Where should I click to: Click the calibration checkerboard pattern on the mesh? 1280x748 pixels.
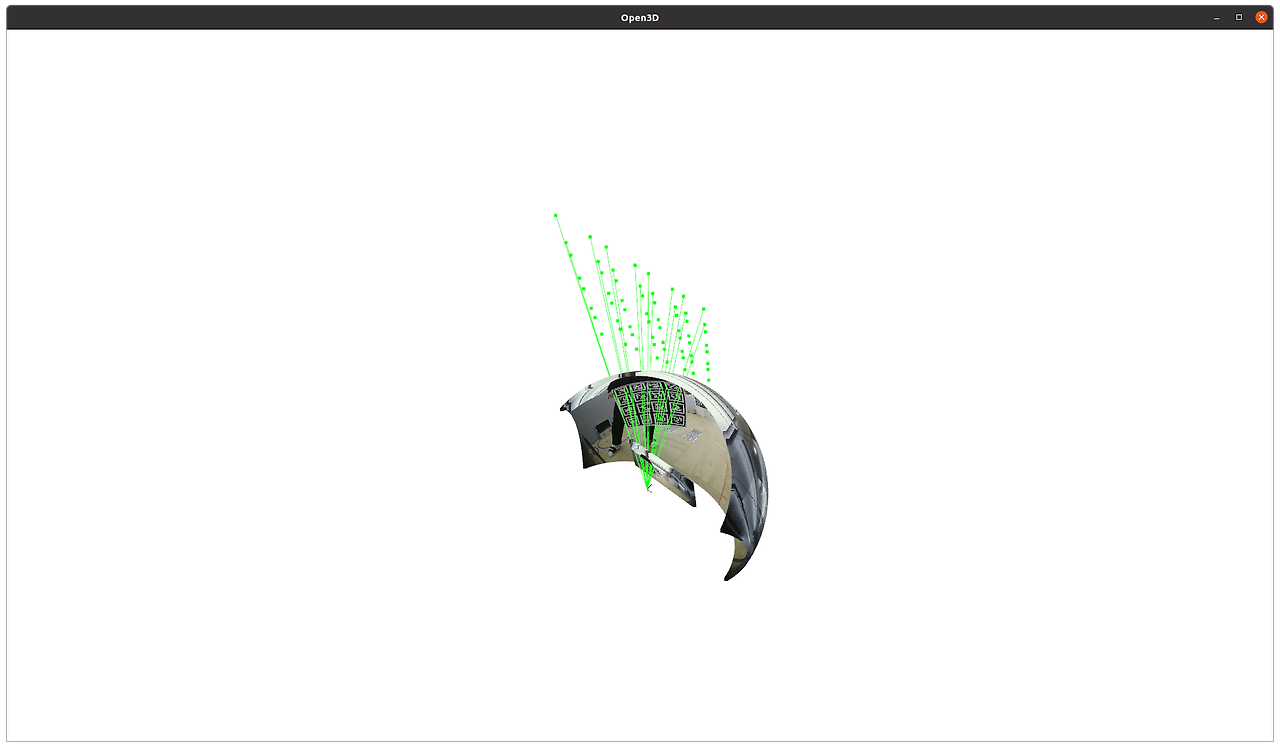pos(648,404)
